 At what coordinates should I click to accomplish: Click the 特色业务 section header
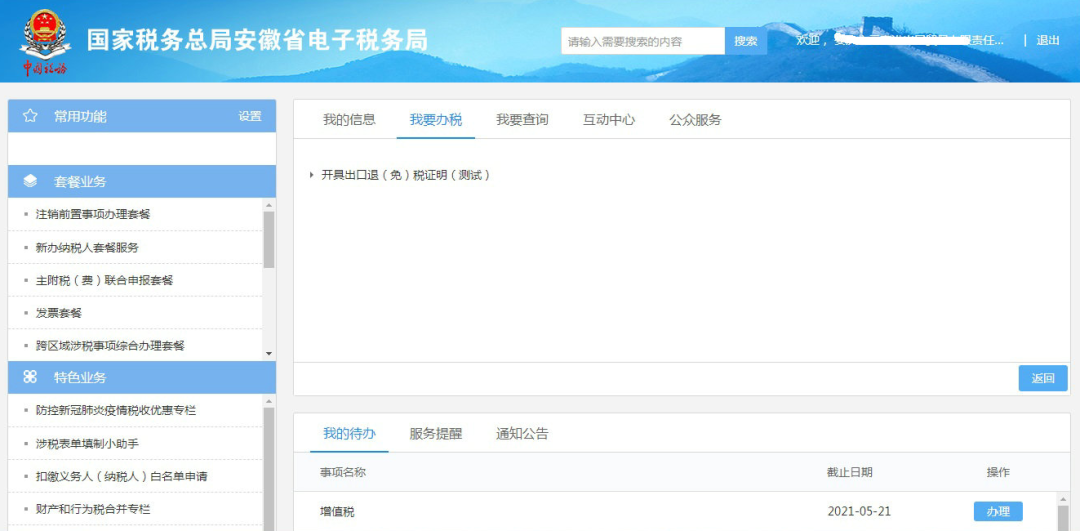(x=142, y=377)
